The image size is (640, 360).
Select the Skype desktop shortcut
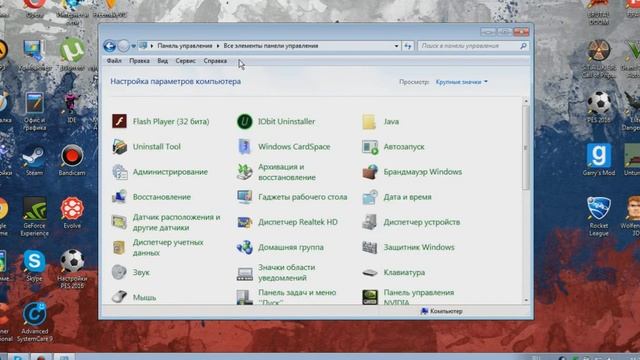point(34,266)
